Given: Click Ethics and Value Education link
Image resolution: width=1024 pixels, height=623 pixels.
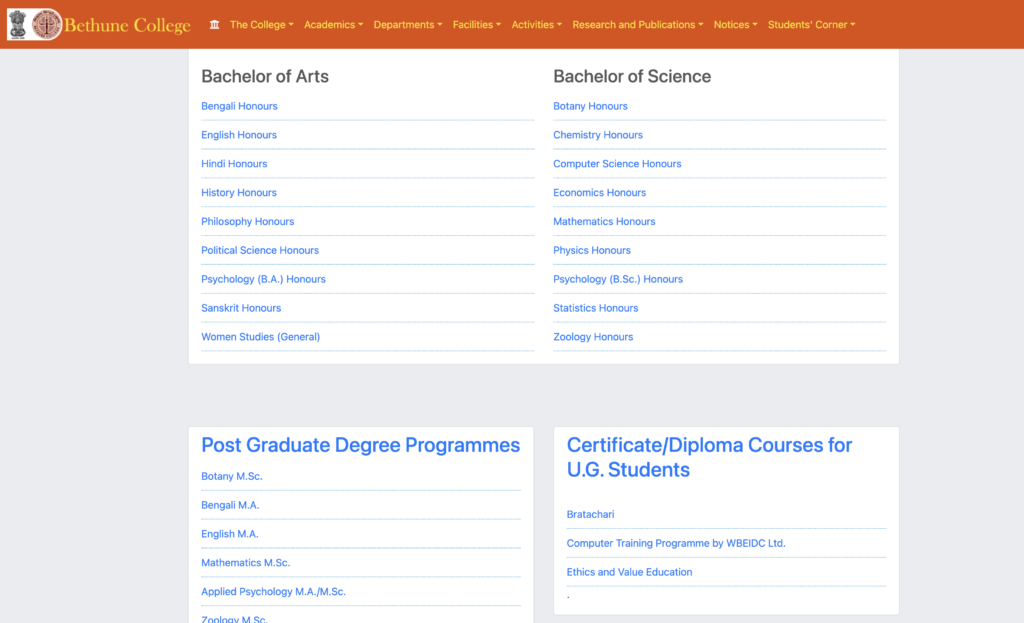Looking at the screenshot, I should pos(629,572).
